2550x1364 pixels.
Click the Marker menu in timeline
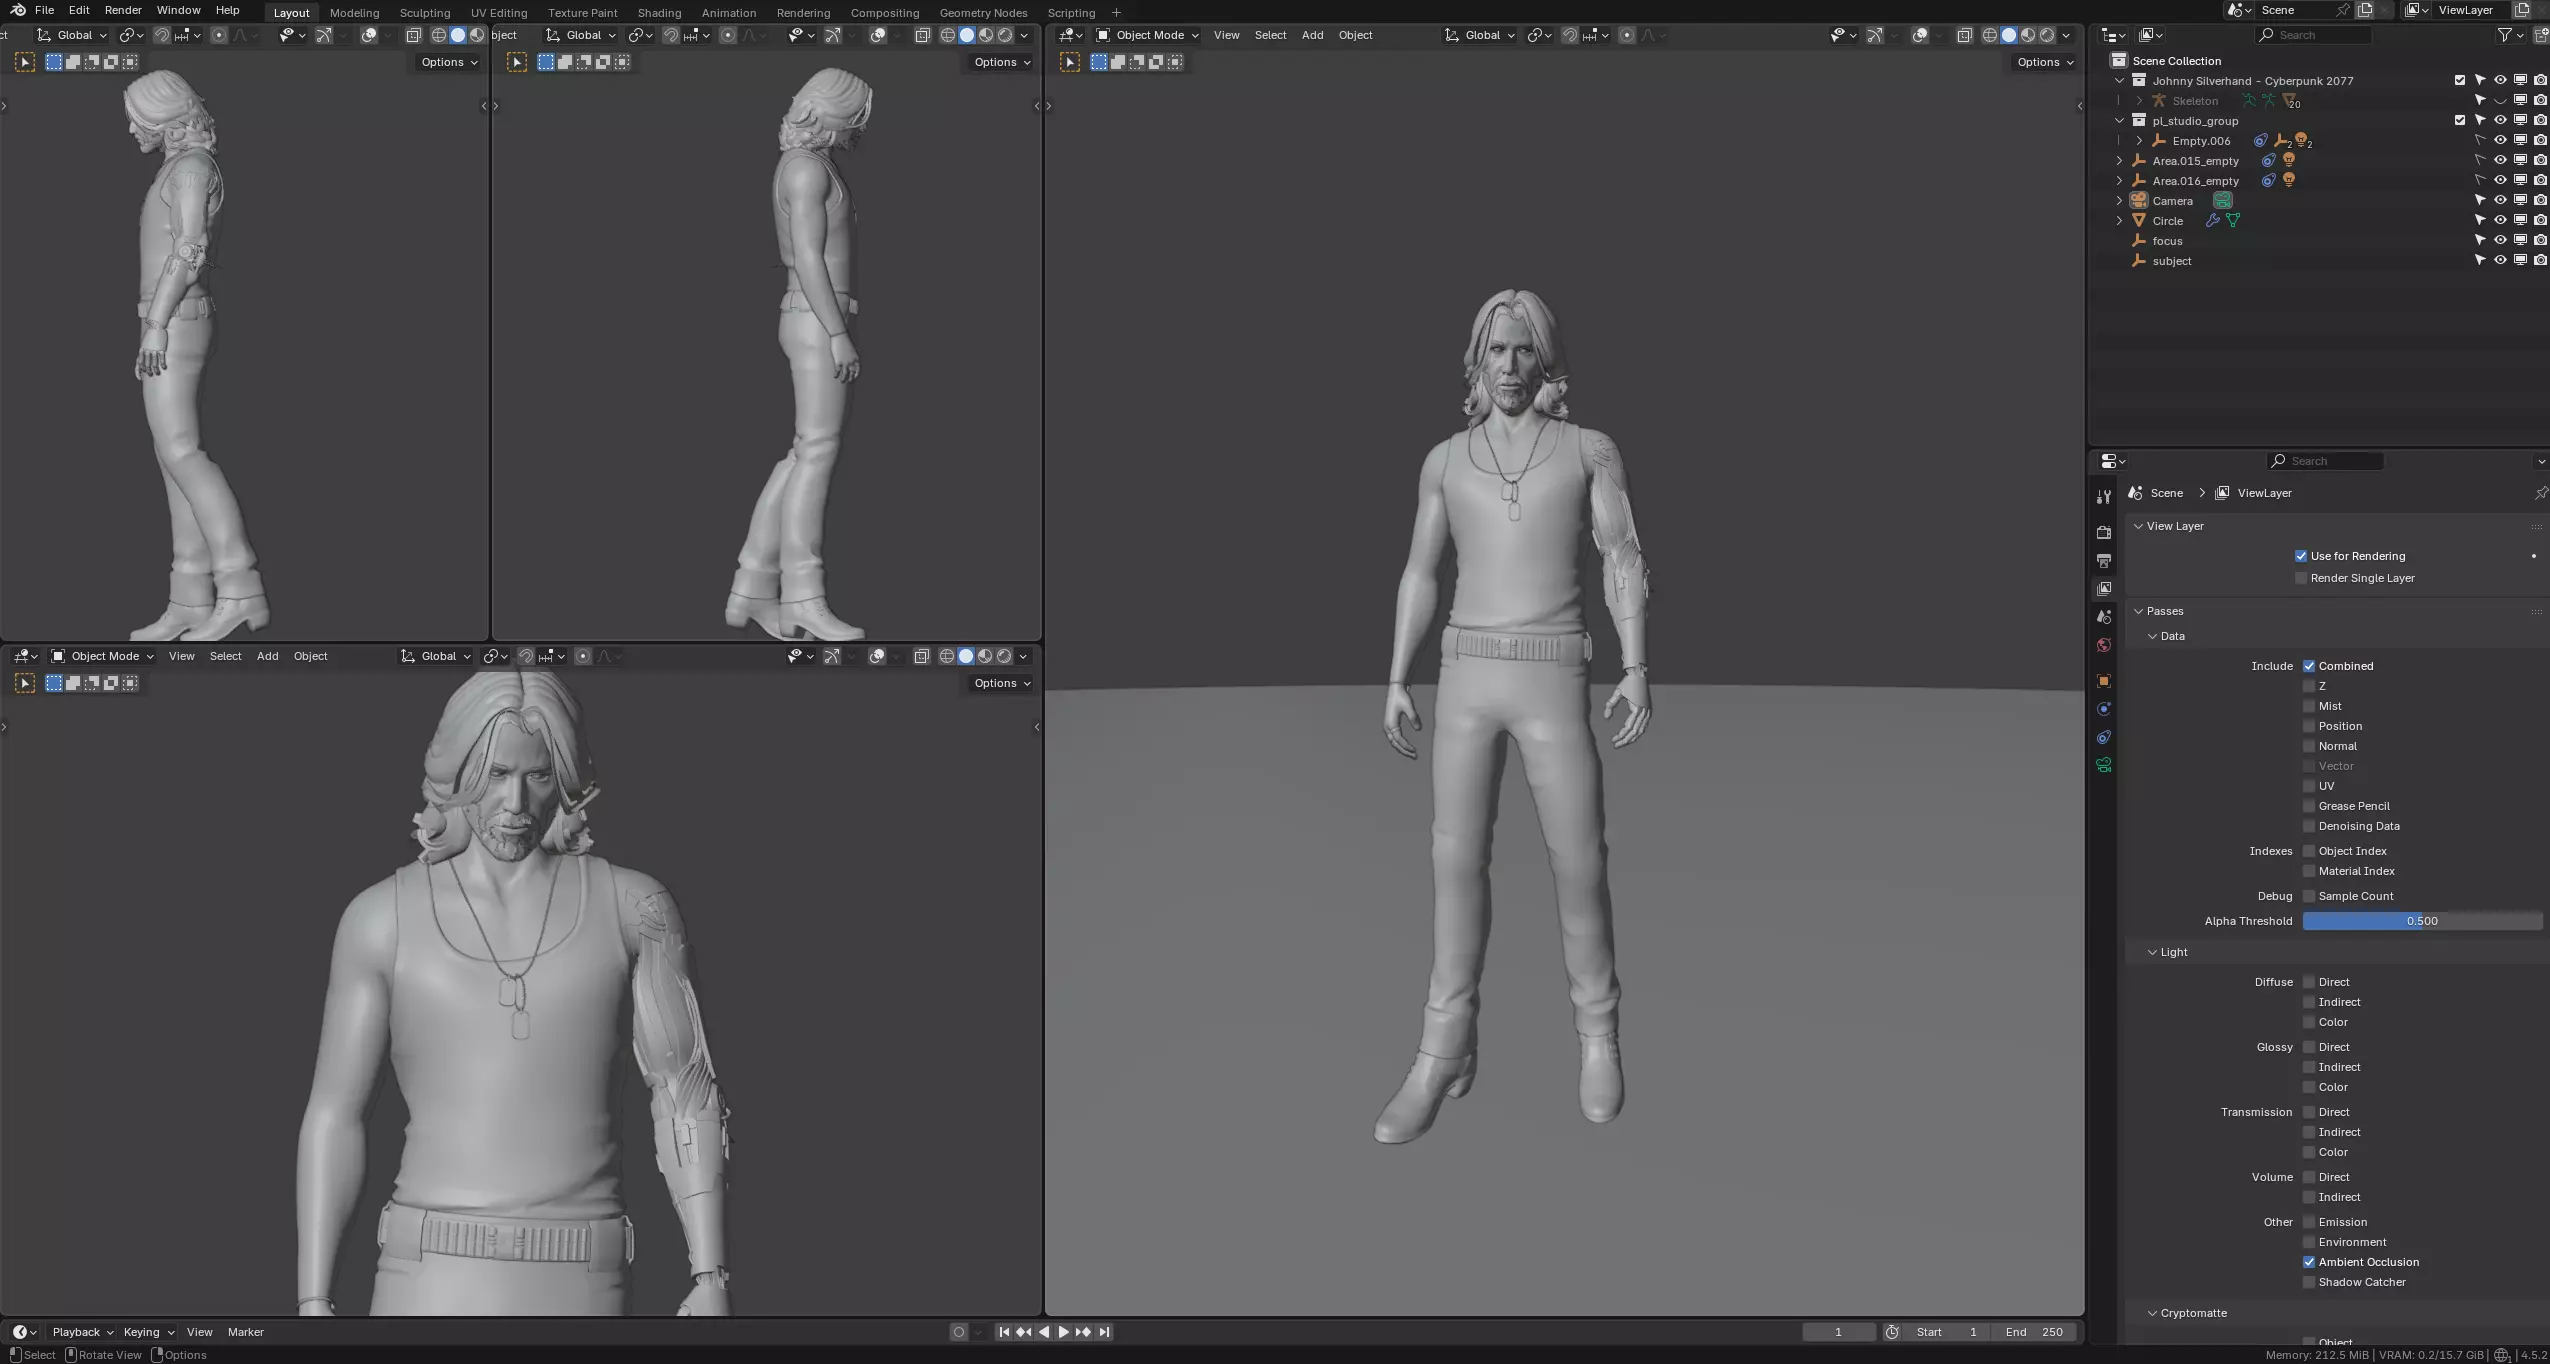pos(245,1332)
